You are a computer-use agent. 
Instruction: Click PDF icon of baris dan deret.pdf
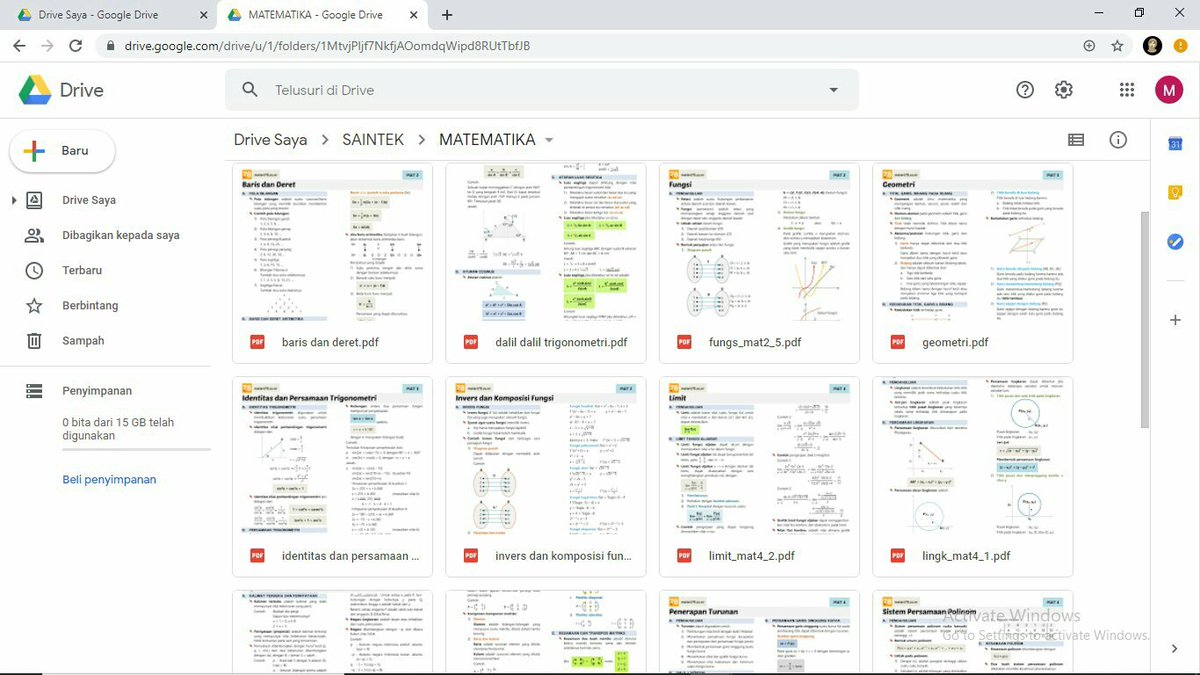tap(257, 343)
